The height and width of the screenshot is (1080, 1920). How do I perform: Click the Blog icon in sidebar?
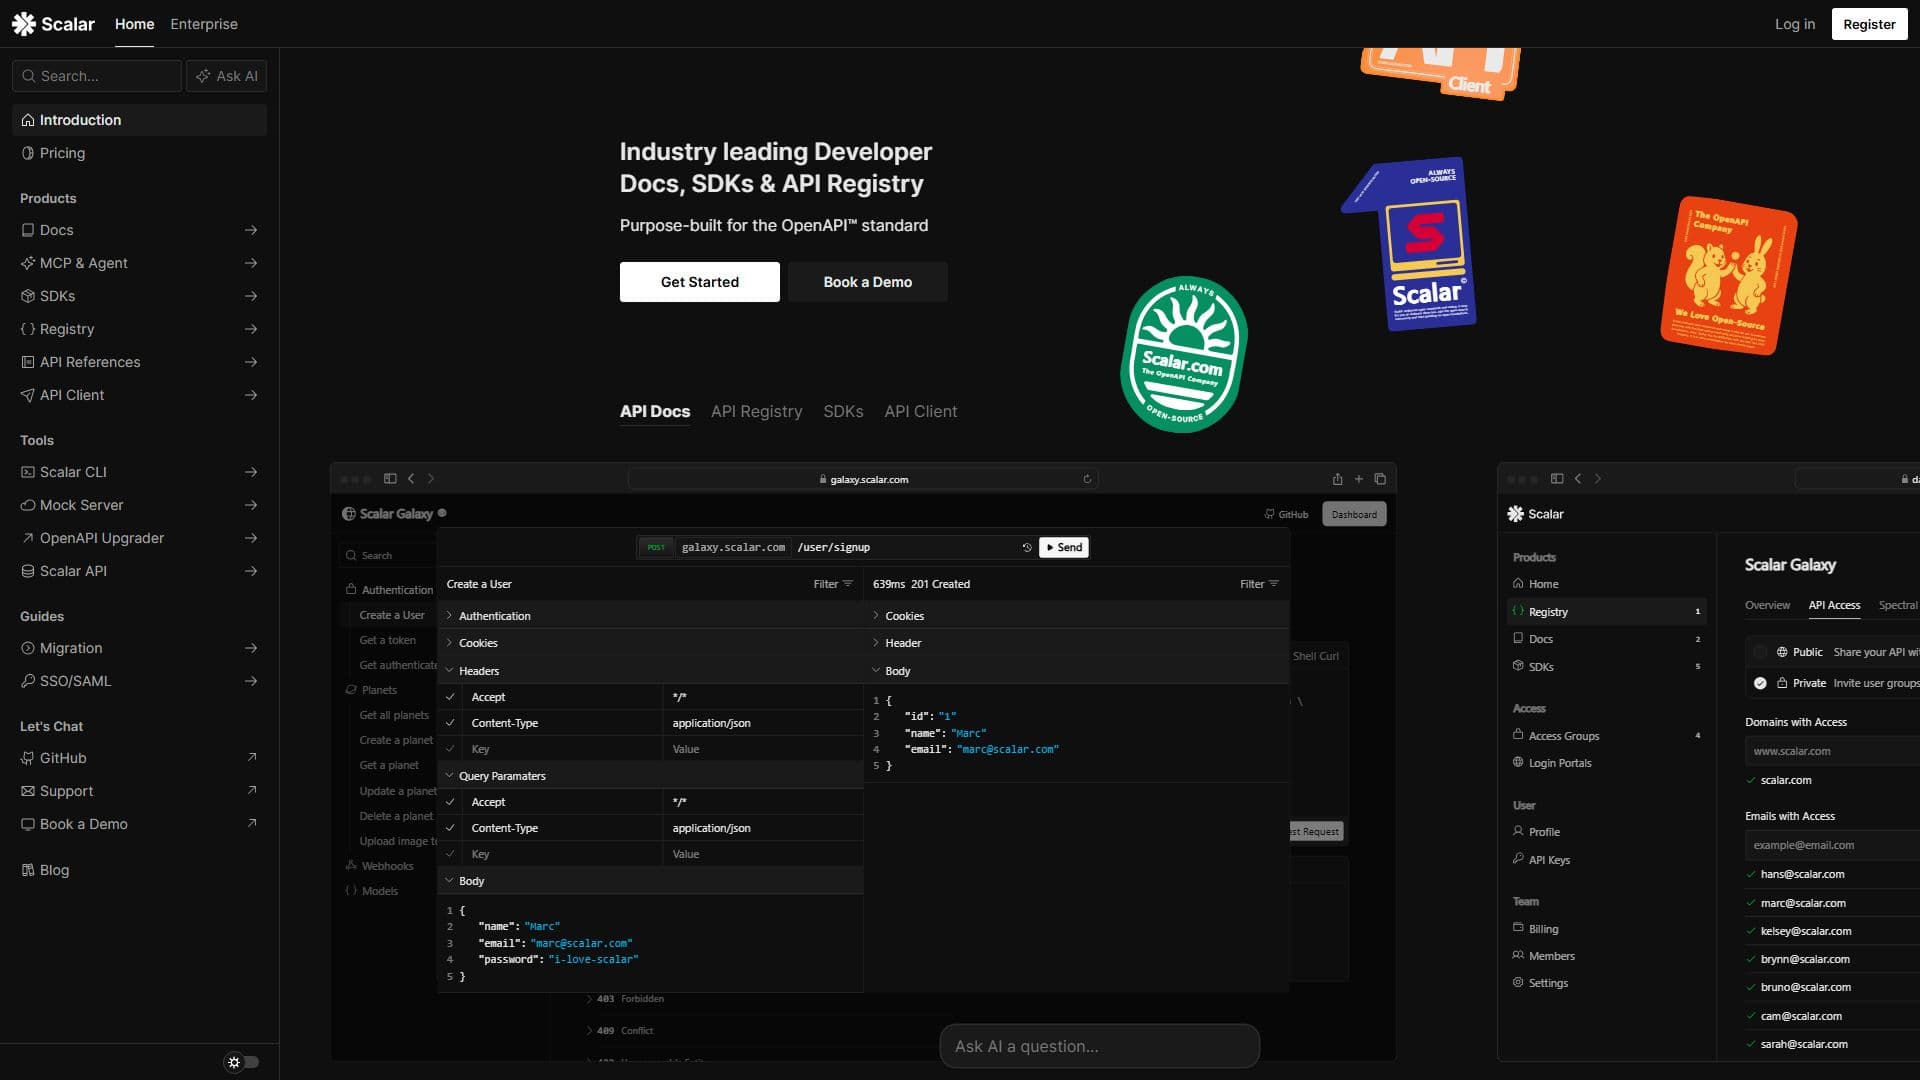tap(28, 870)
